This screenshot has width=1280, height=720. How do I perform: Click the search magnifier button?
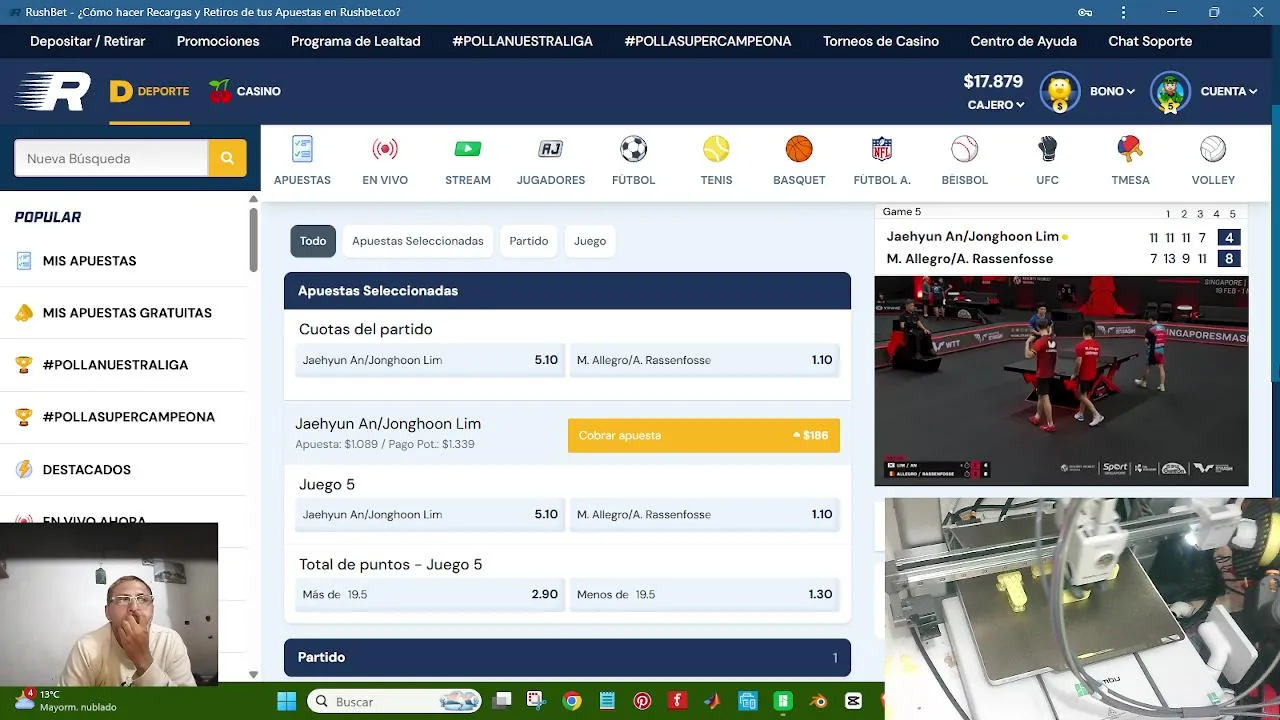click(227, 158)
